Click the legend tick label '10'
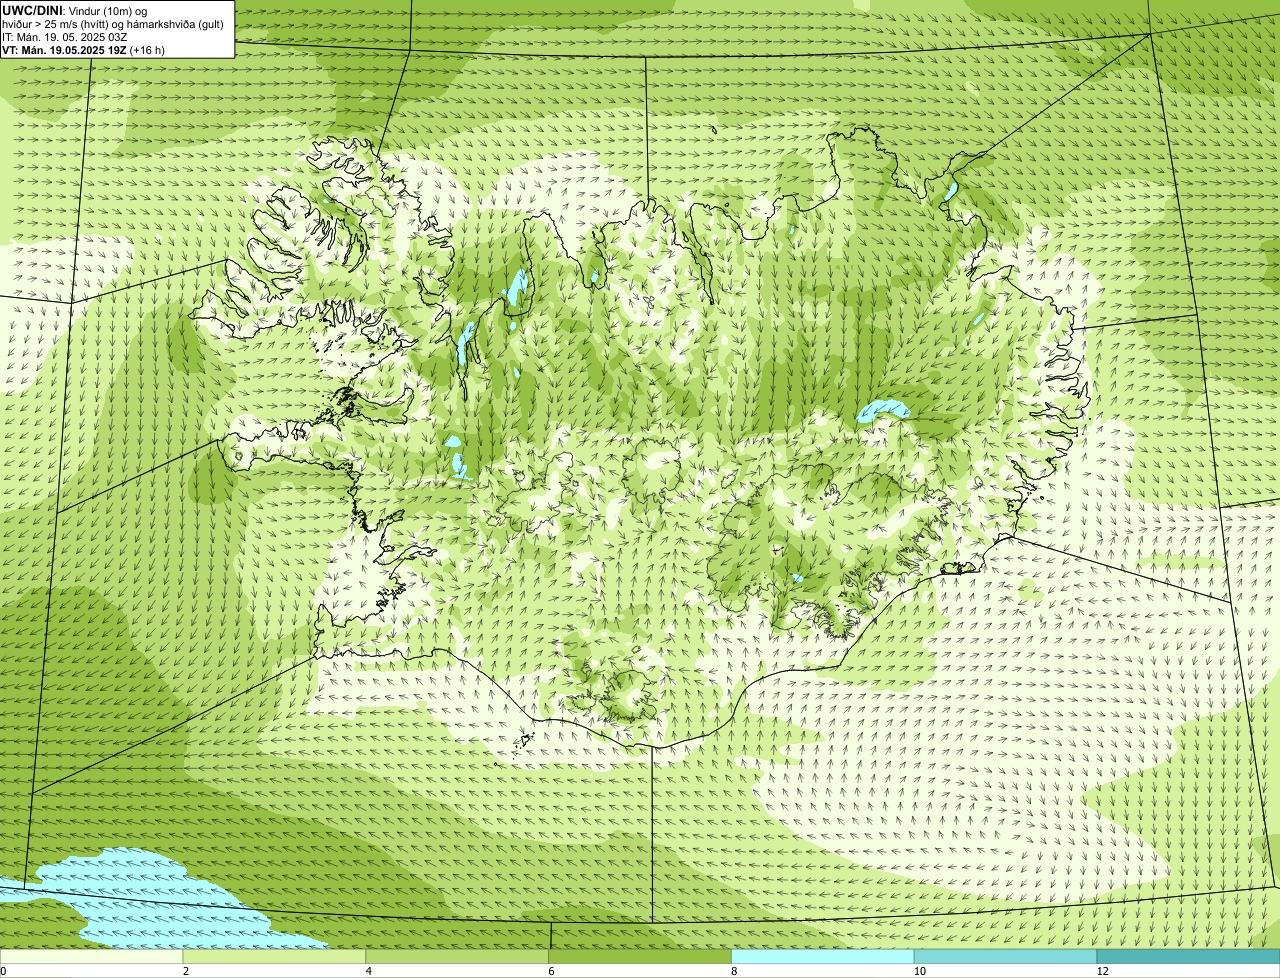This screenshot has height=978, width=1280. pos(919,971)
